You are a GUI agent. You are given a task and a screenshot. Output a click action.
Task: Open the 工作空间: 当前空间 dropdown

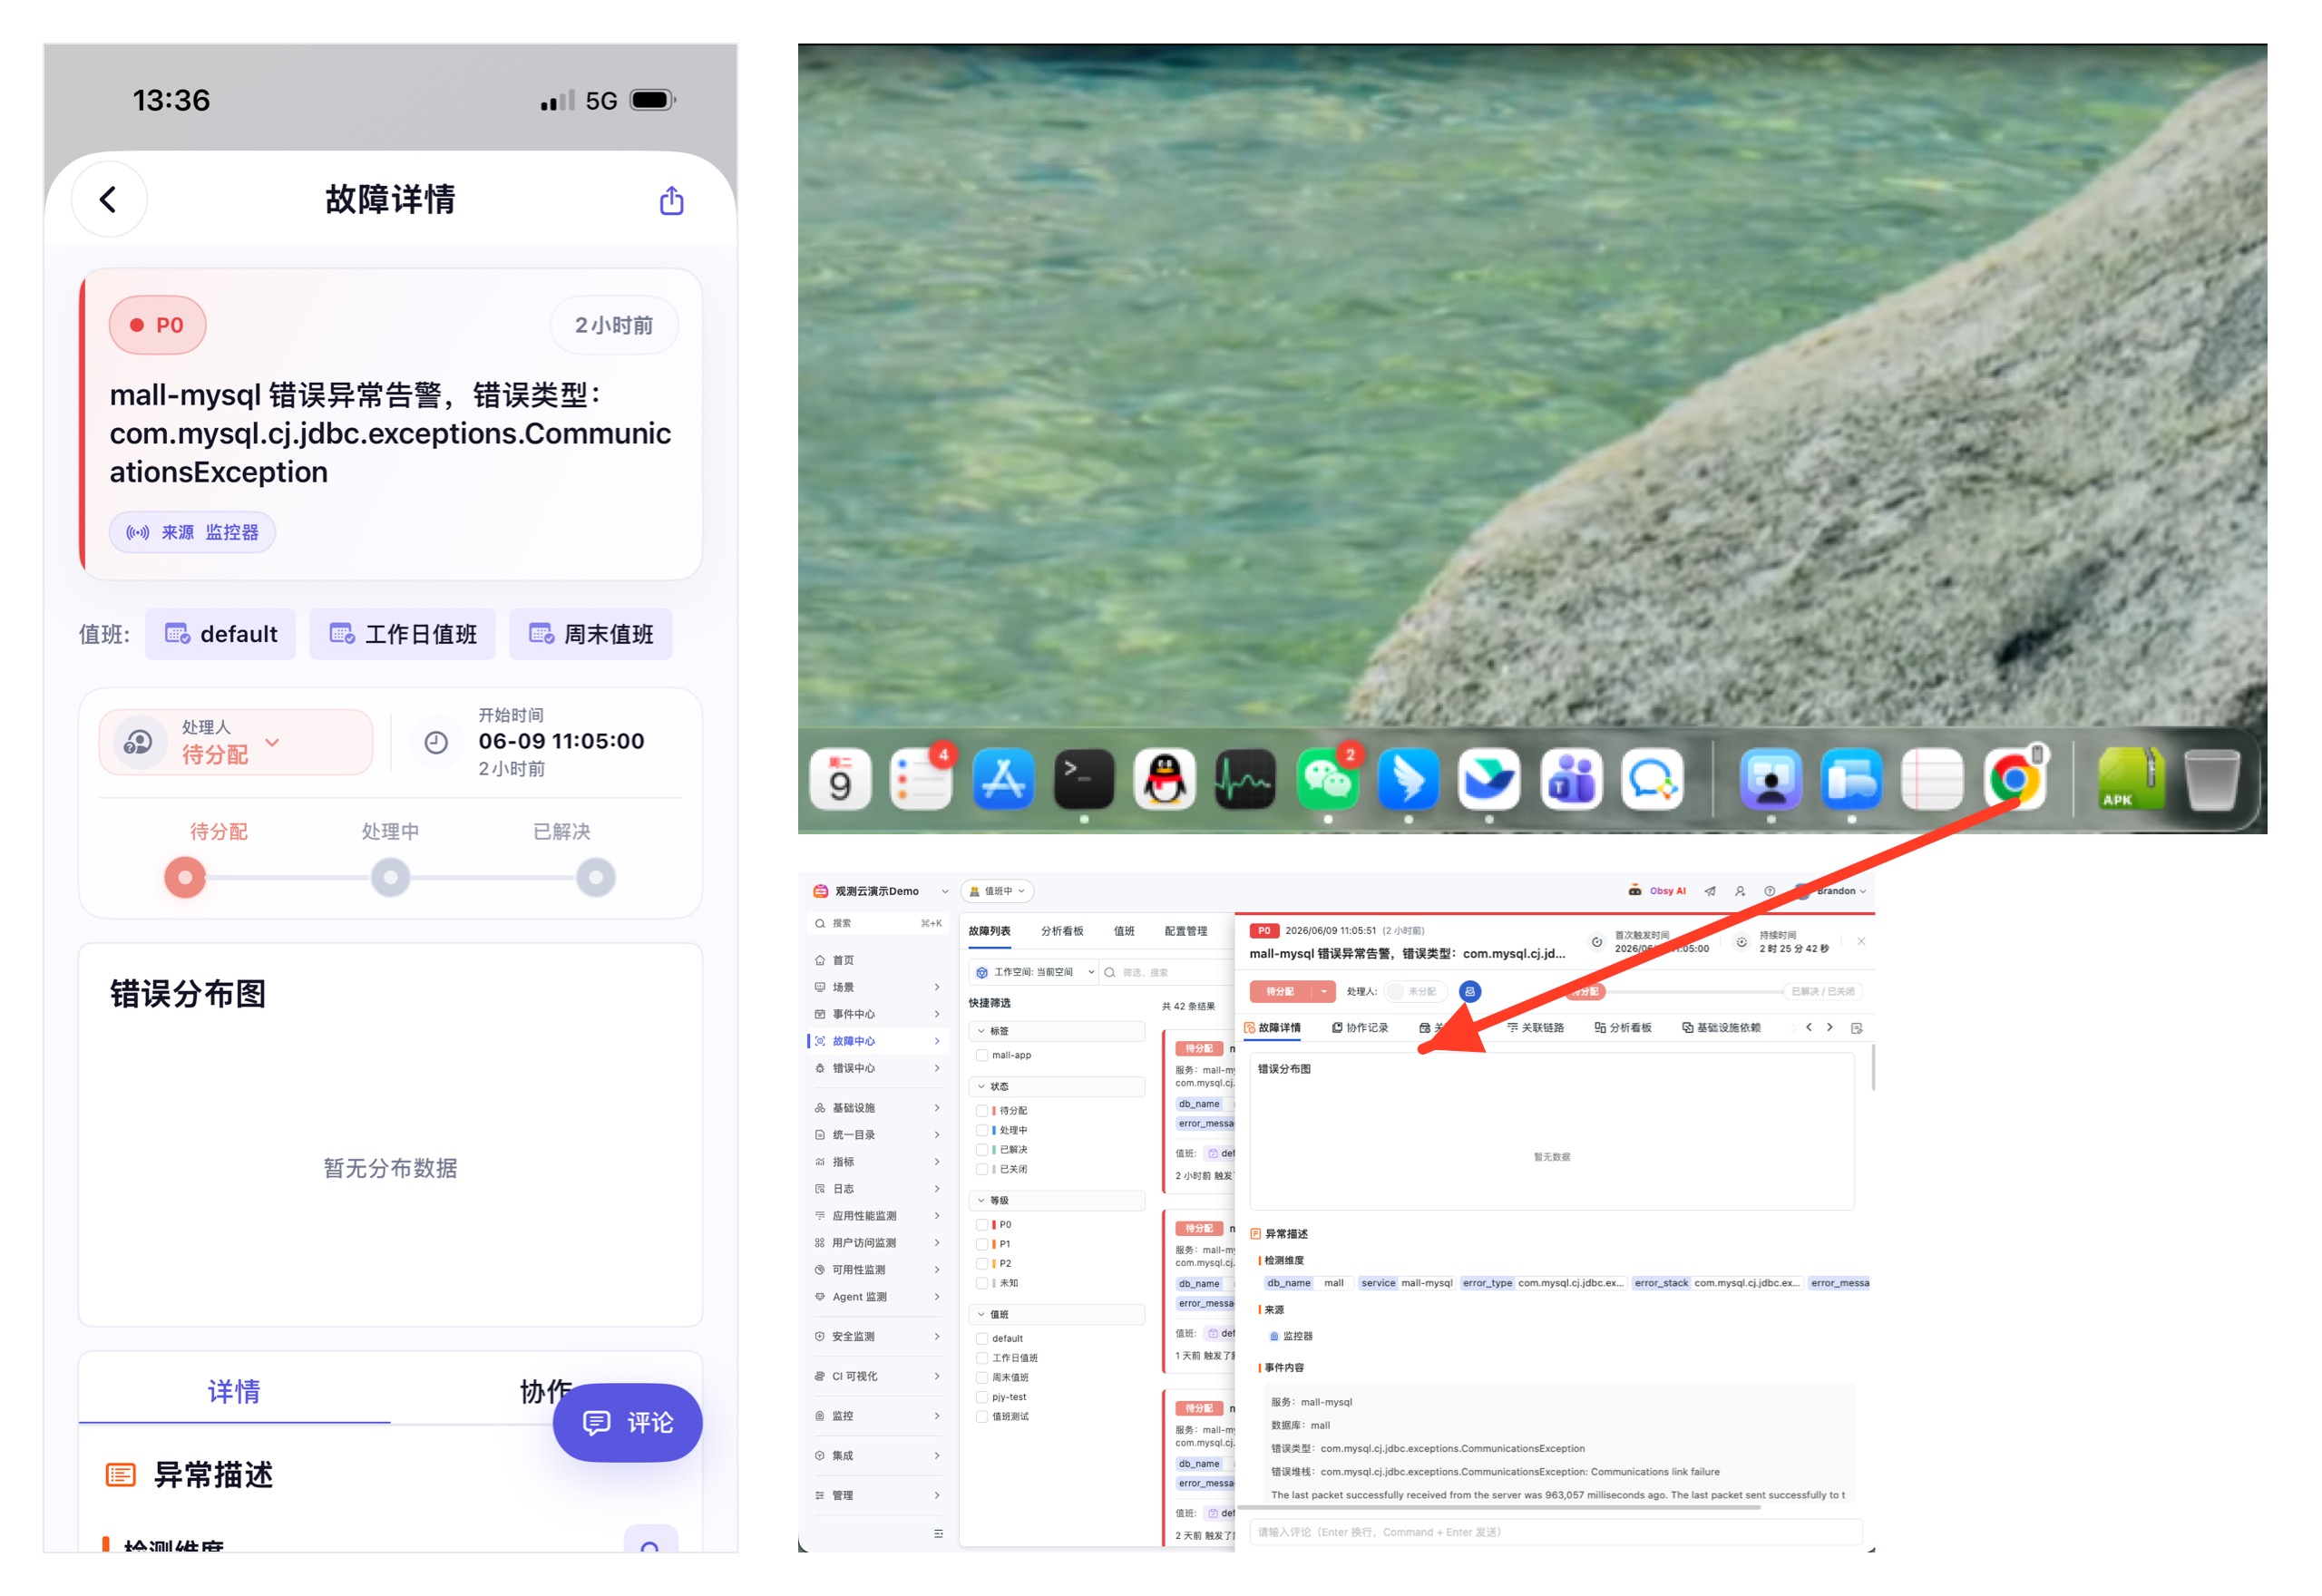click(x=1034, y=972)
